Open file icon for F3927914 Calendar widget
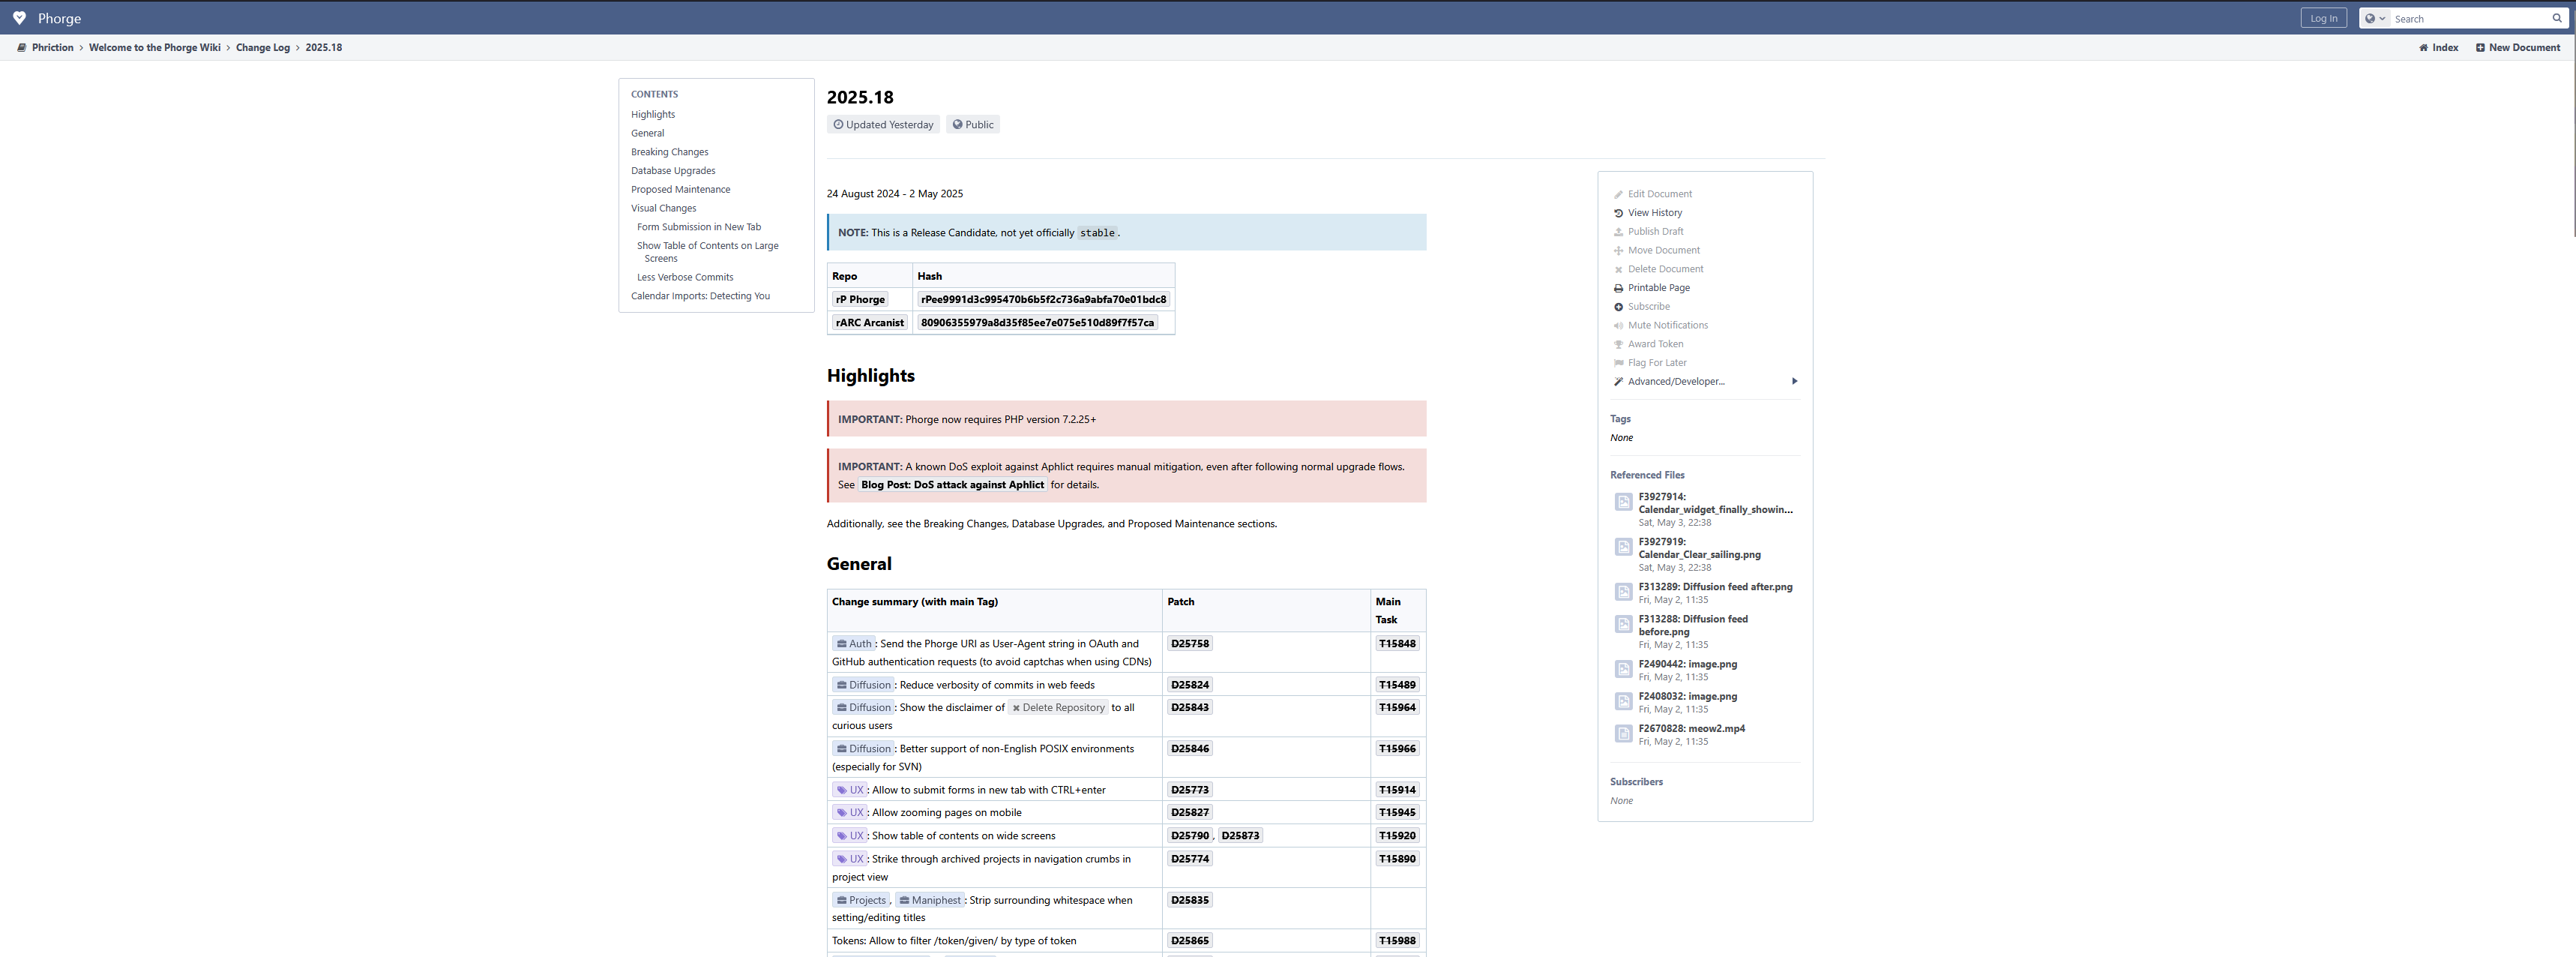 (1623, 502)
